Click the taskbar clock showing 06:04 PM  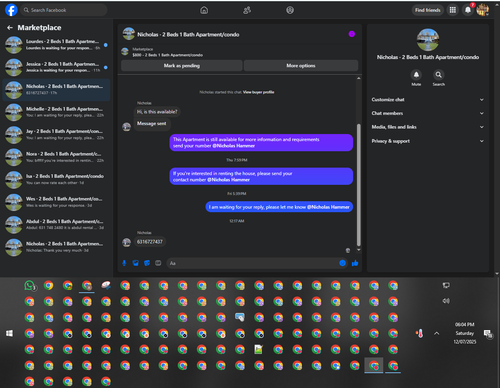[x=465, y=333]
